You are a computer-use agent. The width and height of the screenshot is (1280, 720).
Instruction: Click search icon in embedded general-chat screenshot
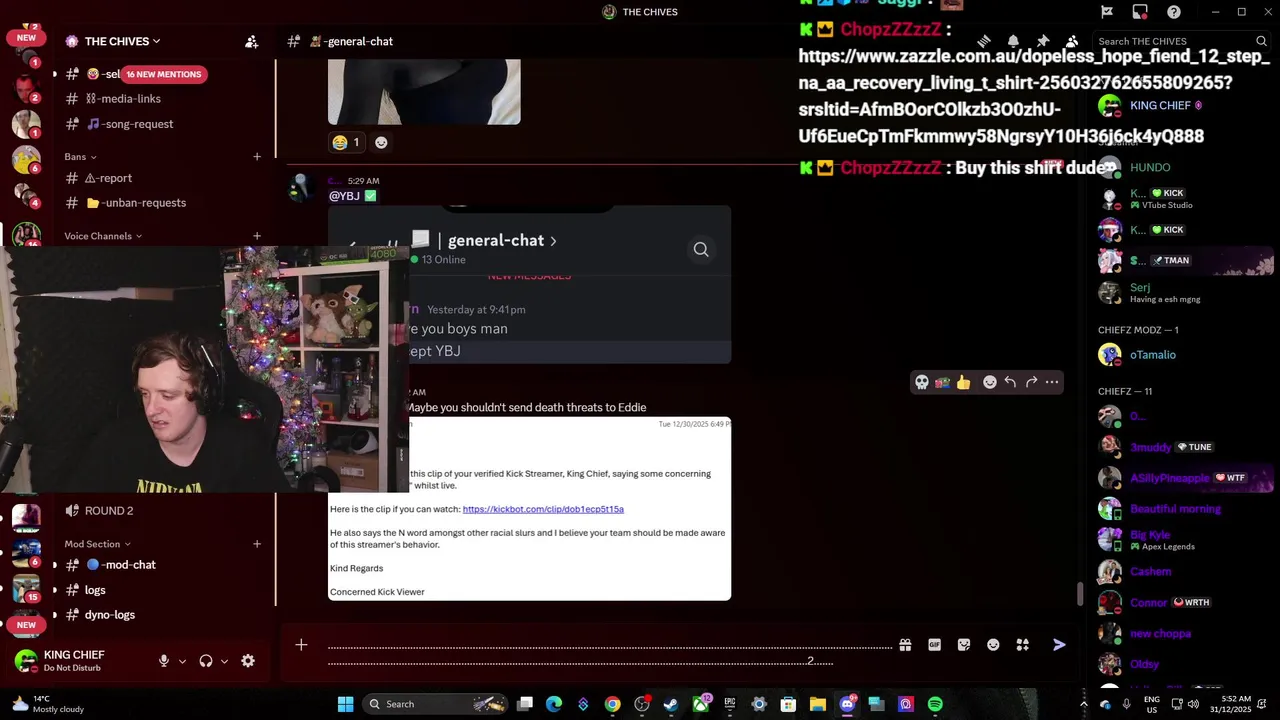(x=701, y=249)
